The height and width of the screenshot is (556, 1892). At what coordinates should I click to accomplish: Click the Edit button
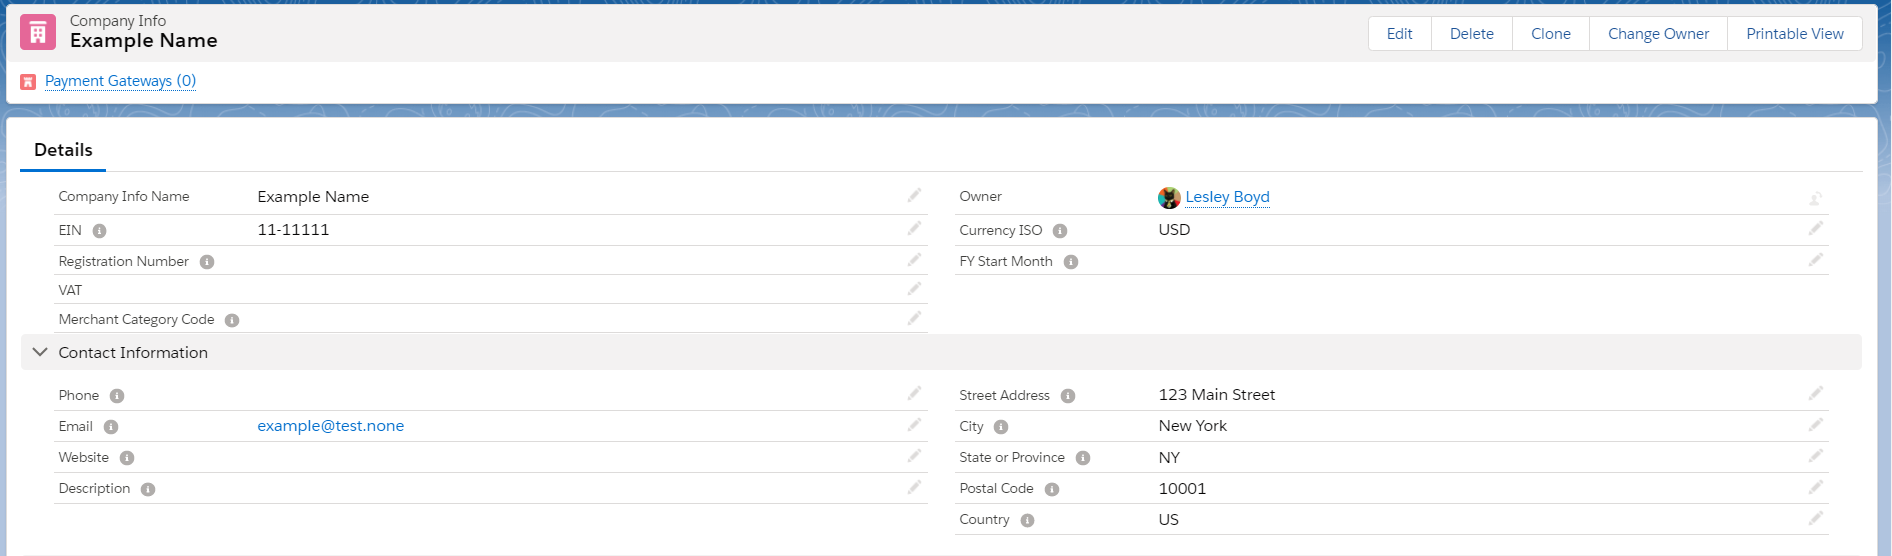1400,34
